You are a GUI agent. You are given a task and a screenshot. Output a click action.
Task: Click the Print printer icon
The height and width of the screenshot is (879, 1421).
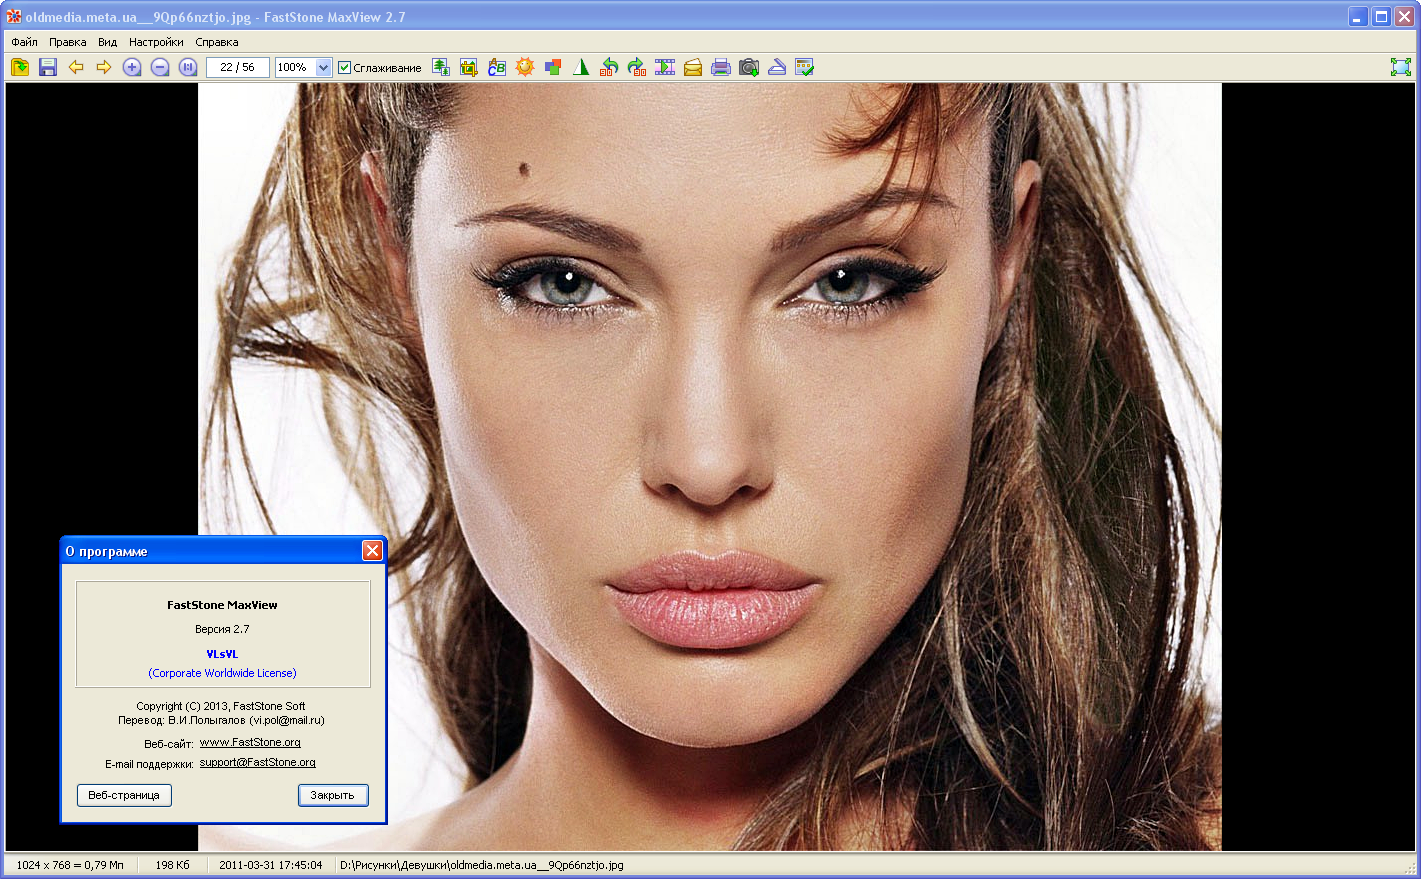pyautogui.click(x=721, y=67)
